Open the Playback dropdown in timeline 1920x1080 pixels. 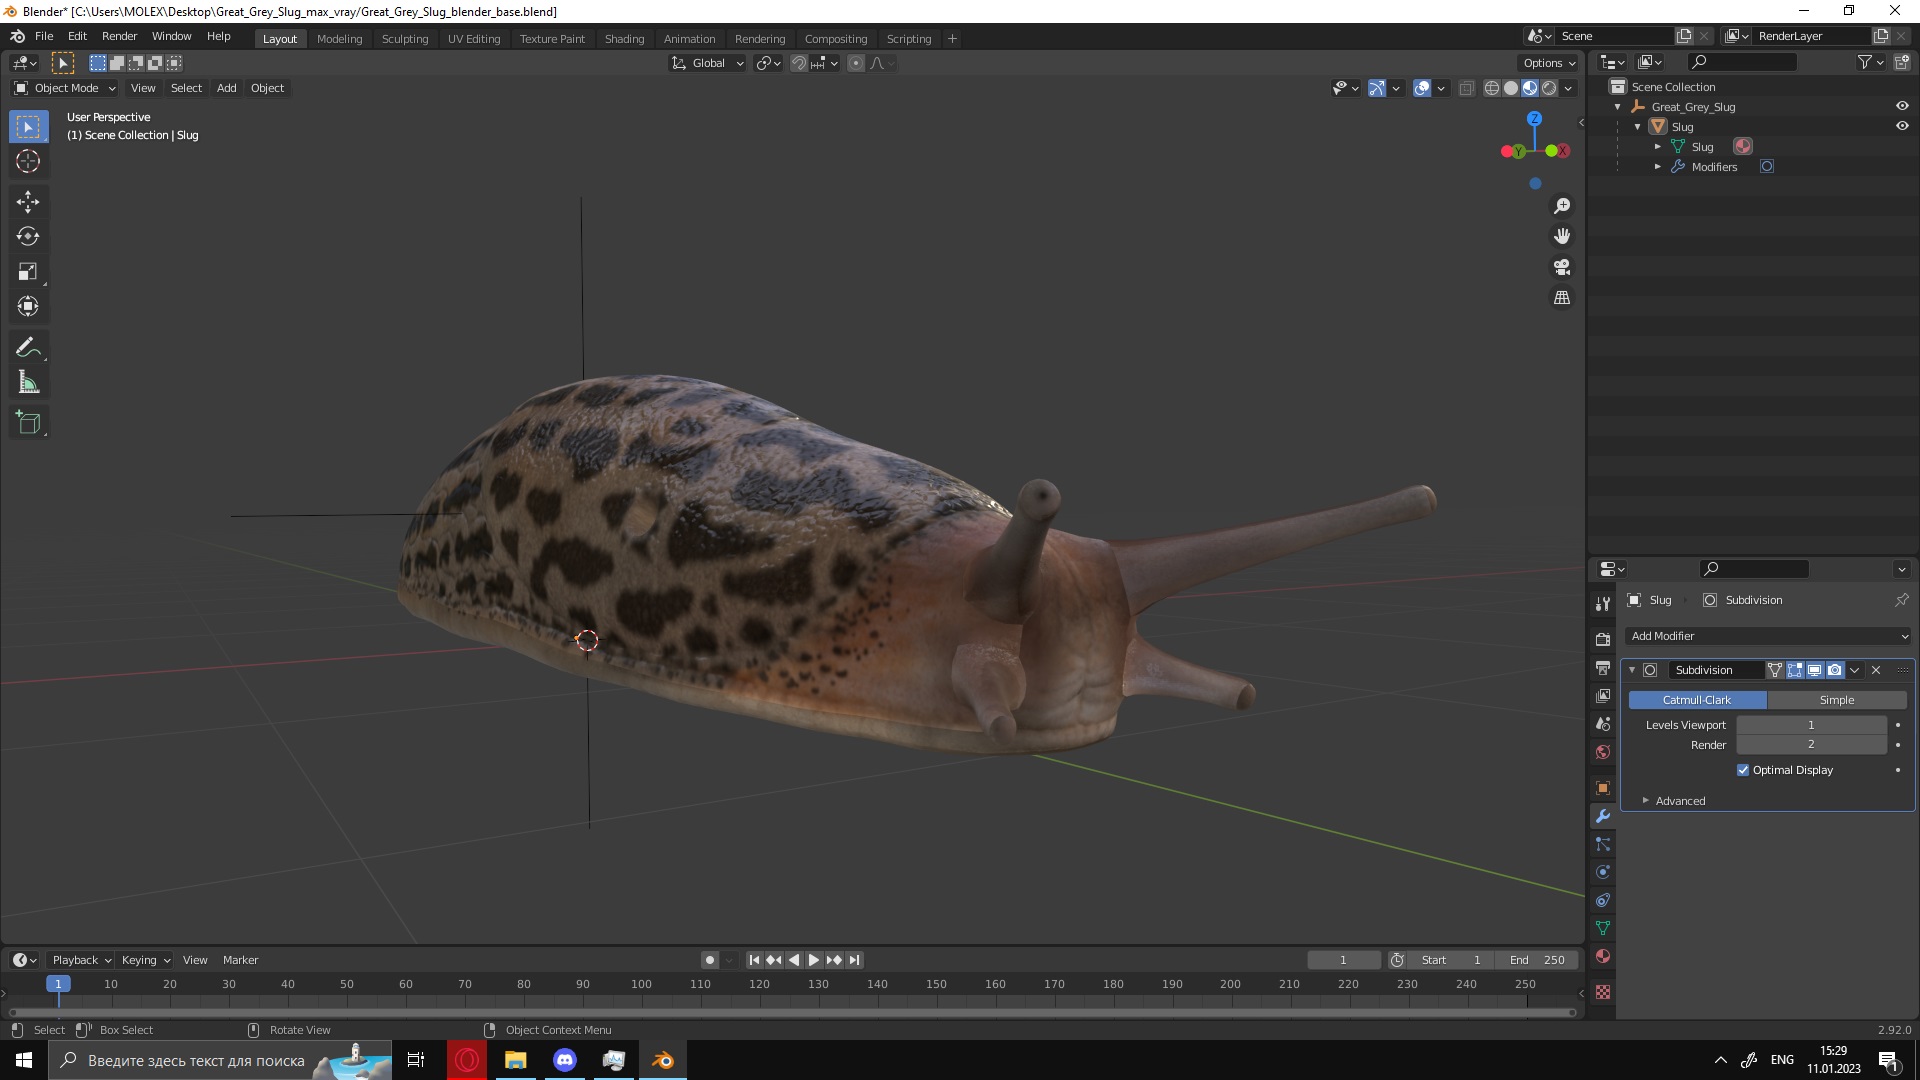[x=81, y=960]
